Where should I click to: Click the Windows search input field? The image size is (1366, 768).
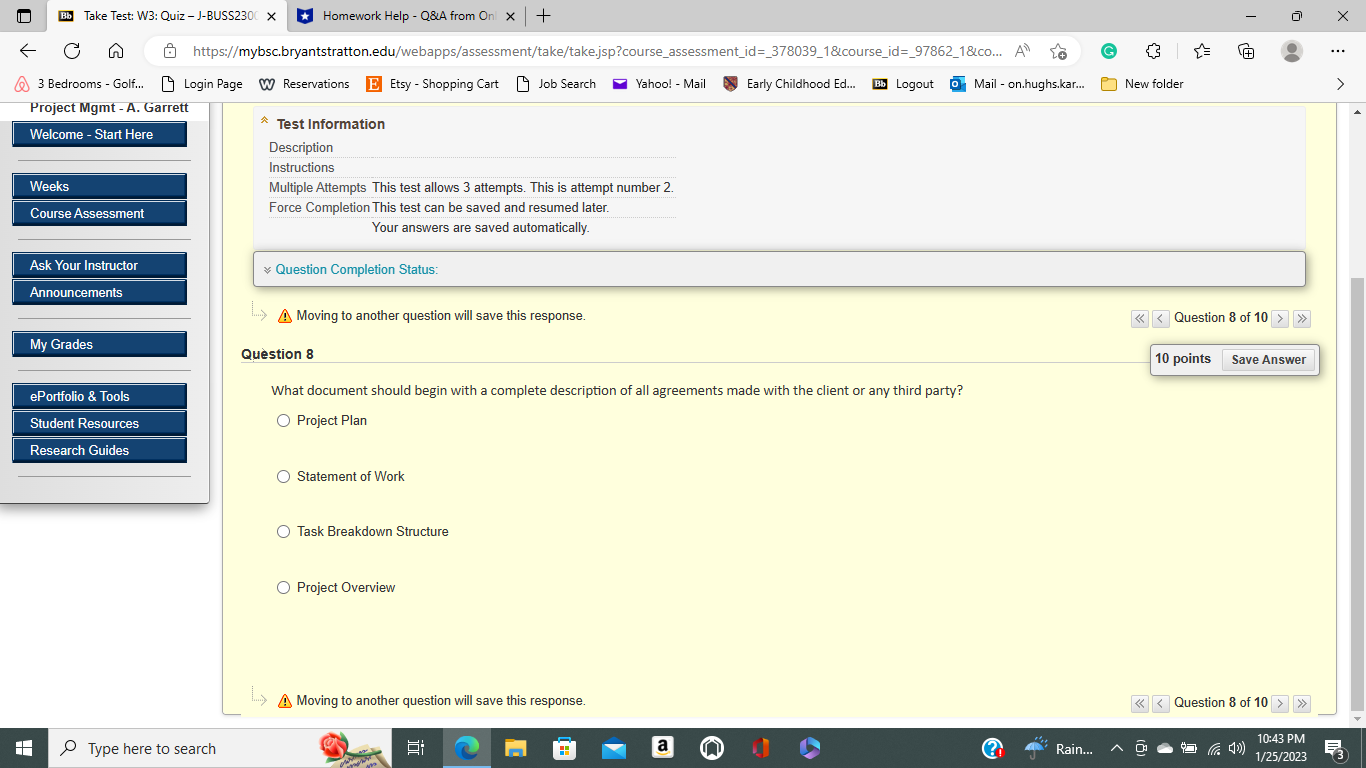tap(200, 748)
